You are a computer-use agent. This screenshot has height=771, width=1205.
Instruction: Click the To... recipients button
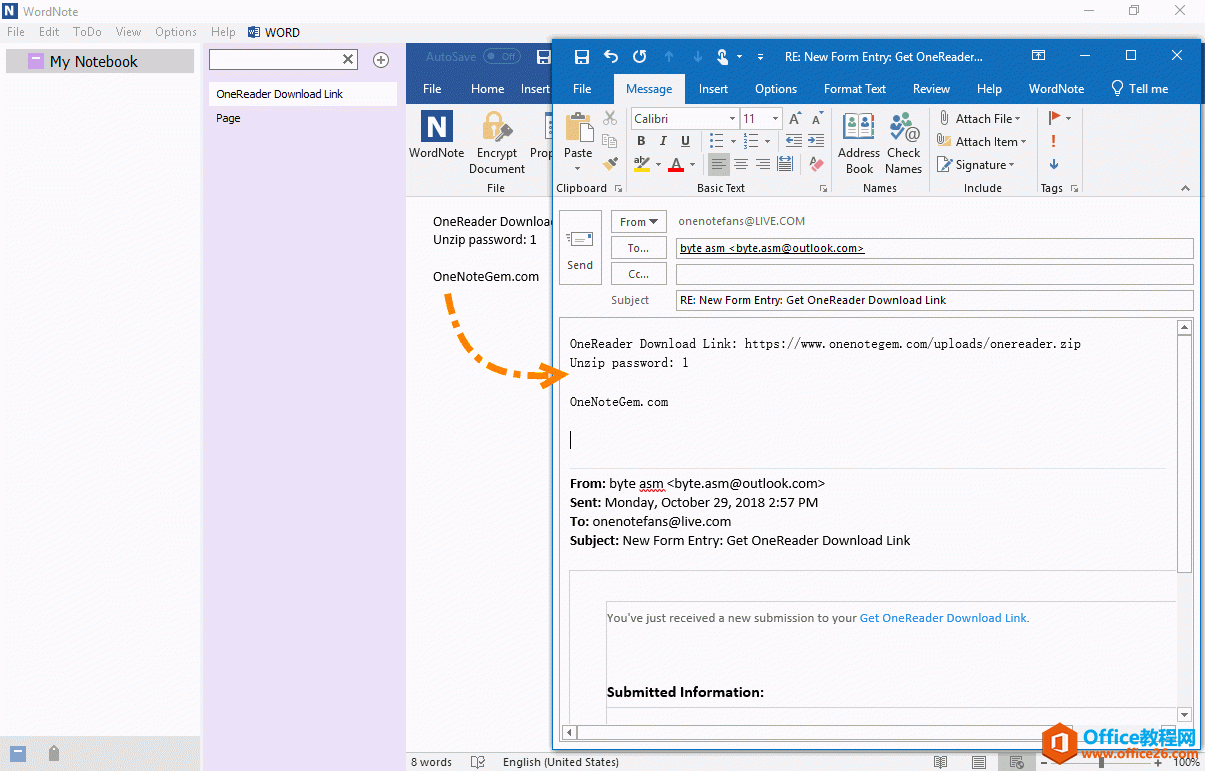(639, 248)
